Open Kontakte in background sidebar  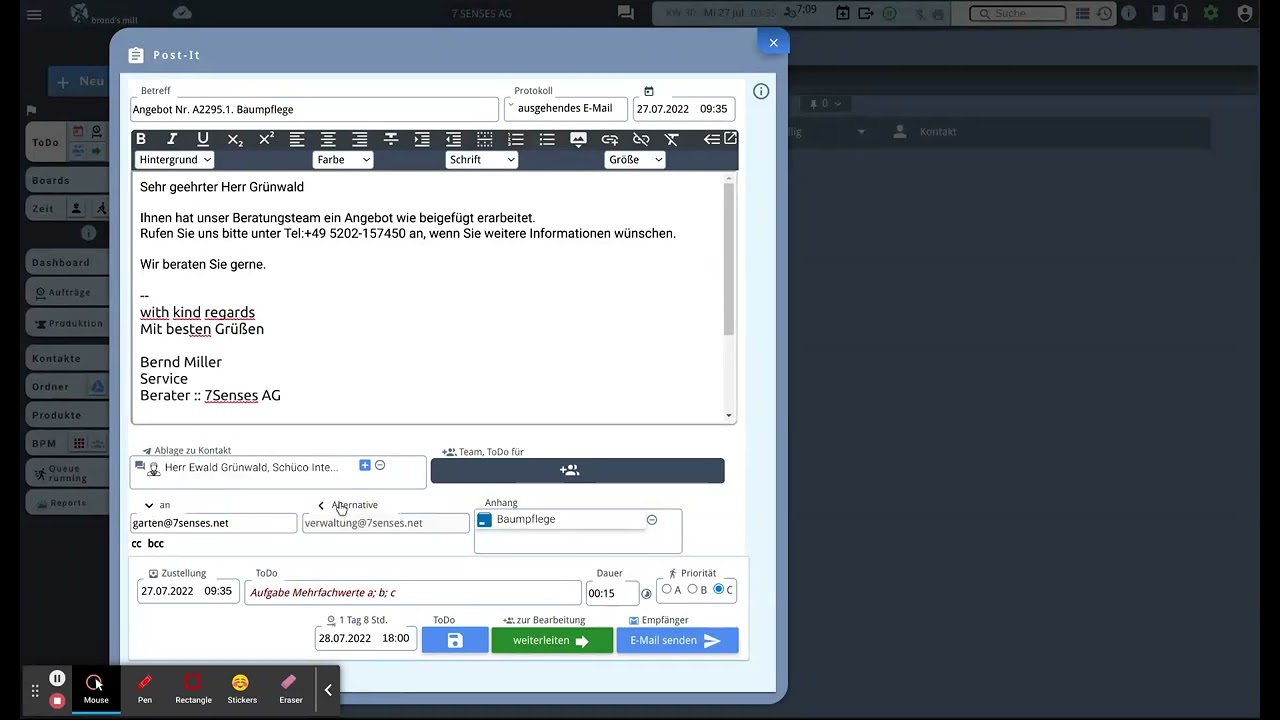pyautogui.click(x=67, y=359)
